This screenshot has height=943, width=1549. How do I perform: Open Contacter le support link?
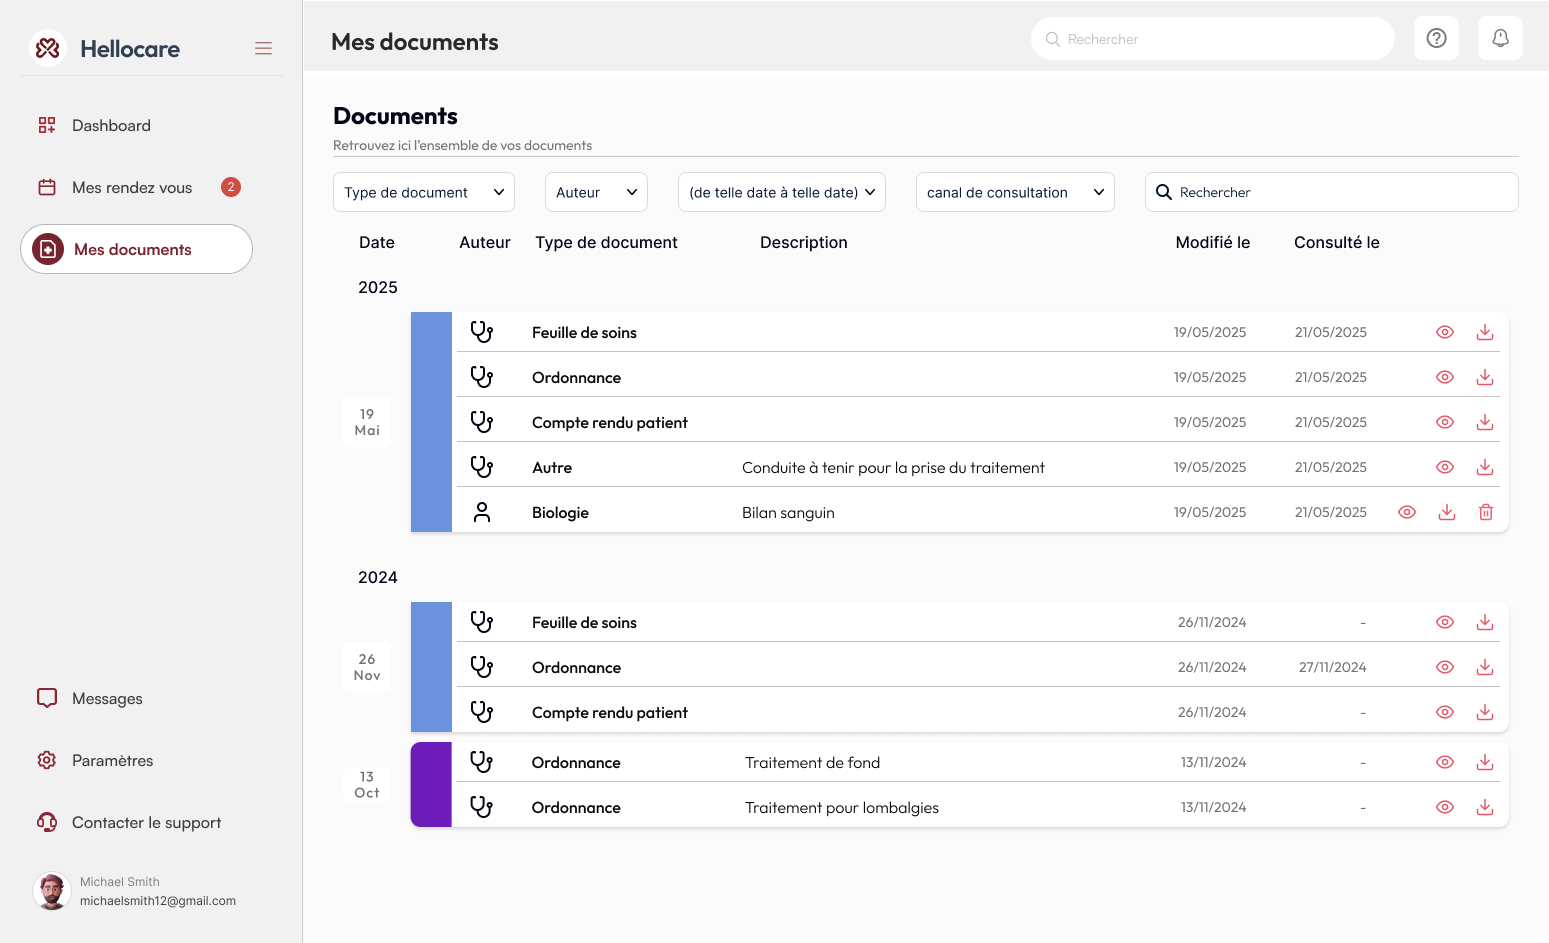click(146, 822)
